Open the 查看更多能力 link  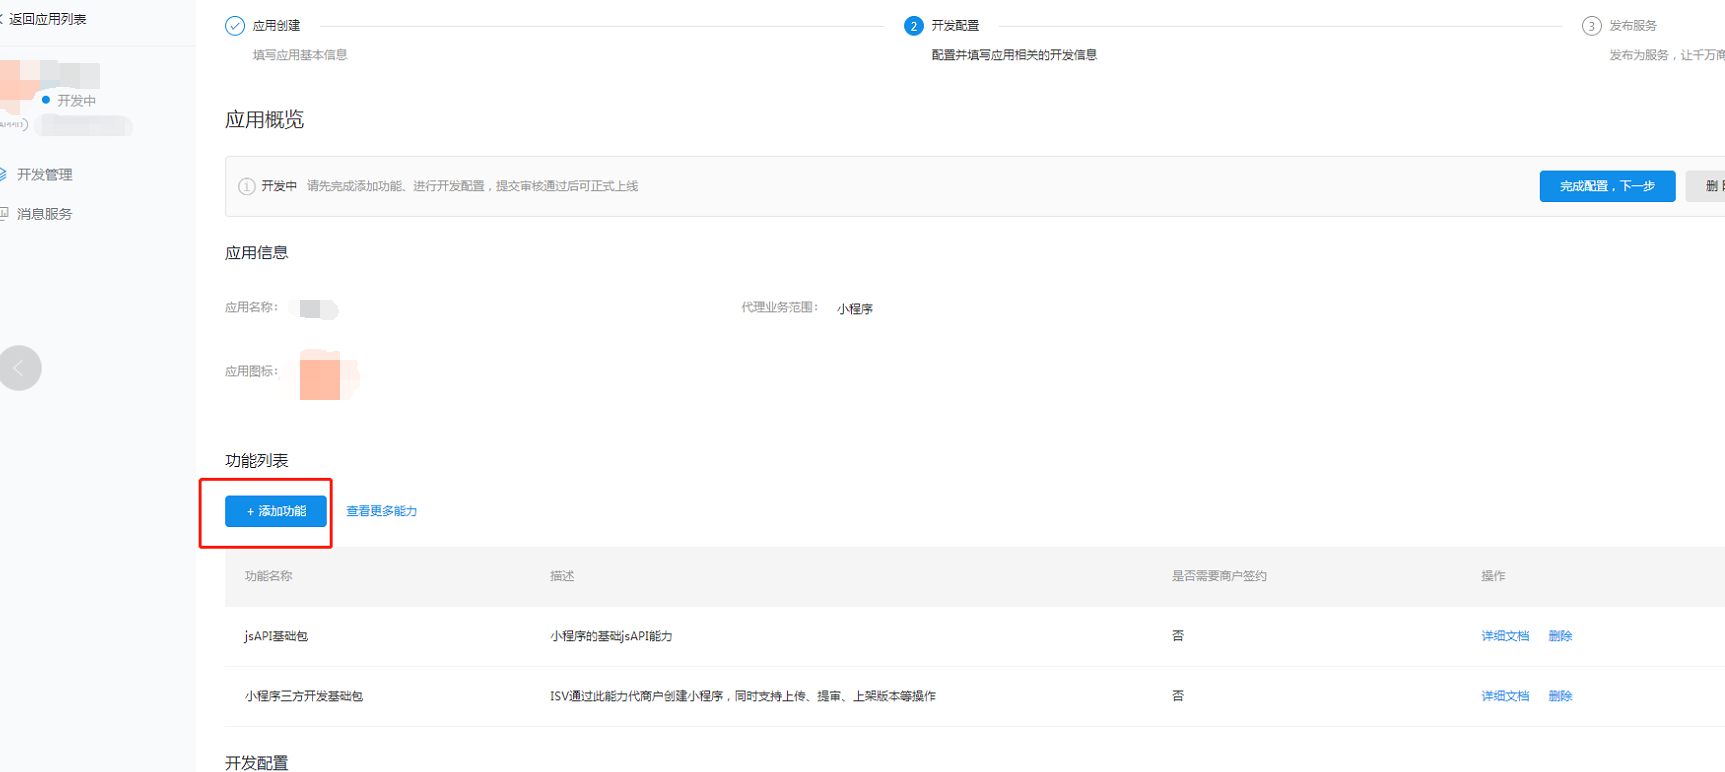[x=381, y=511]
